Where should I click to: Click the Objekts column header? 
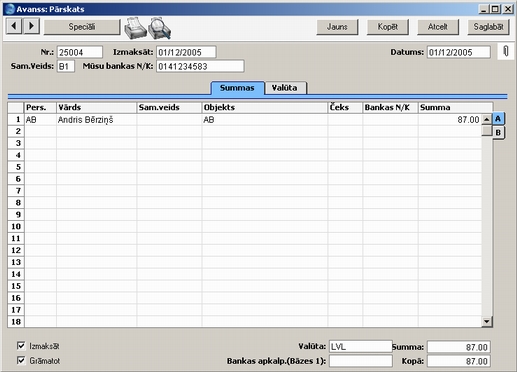pos(265,107)
